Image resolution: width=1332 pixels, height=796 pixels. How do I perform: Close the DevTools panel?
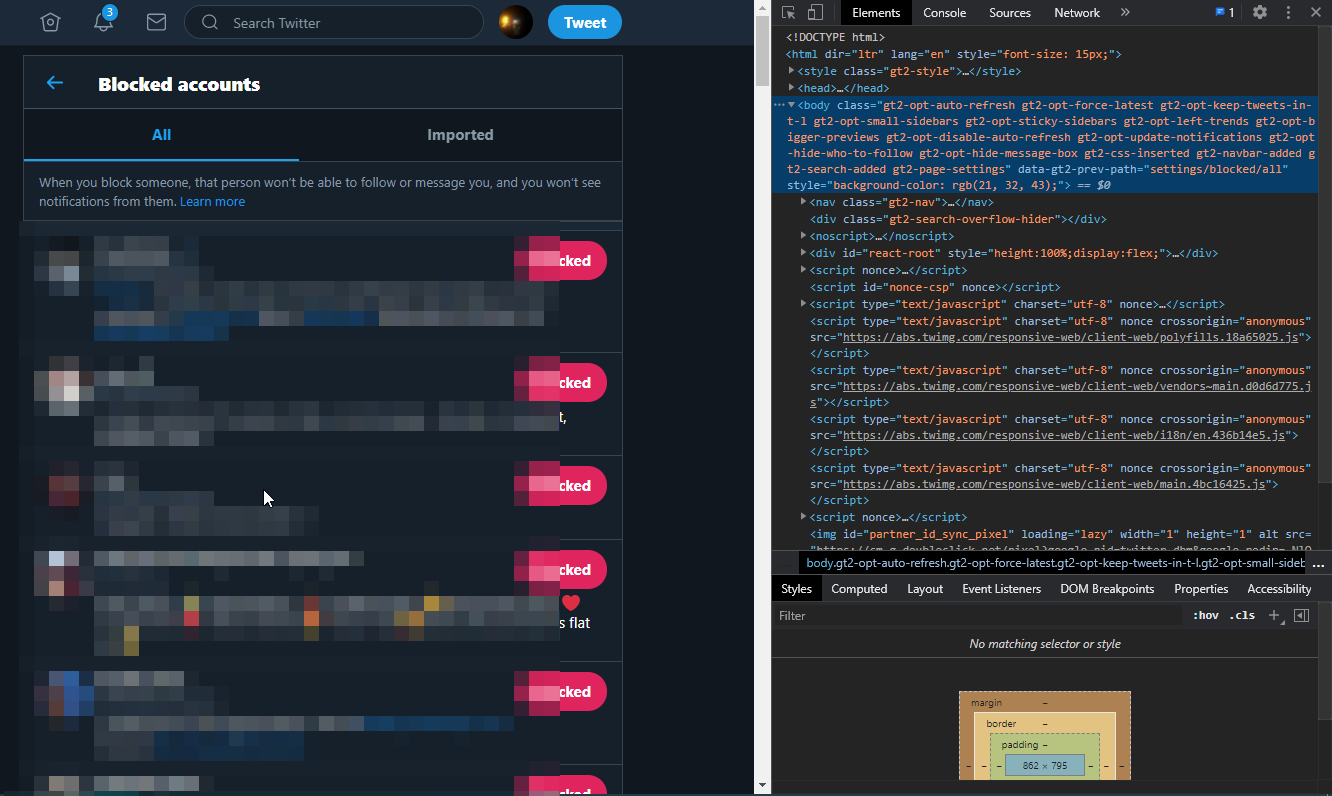point(1316,12)
